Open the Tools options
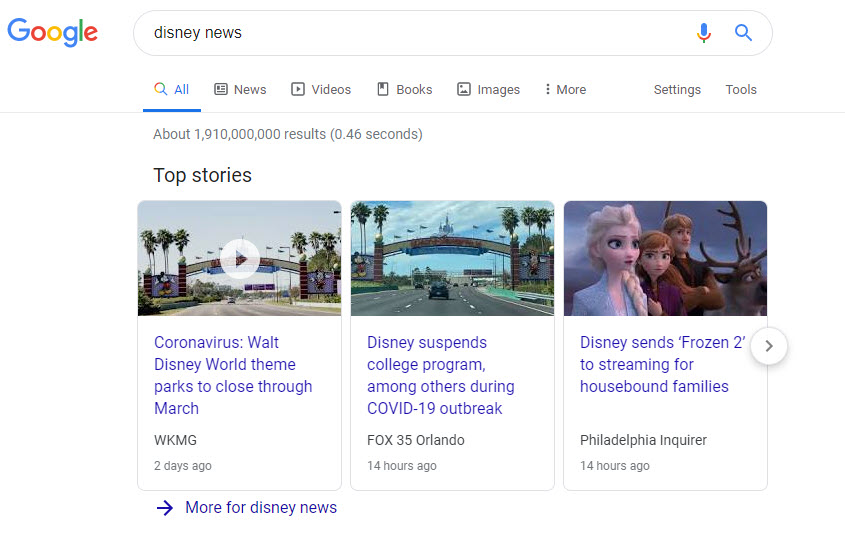 coord(741,89)
